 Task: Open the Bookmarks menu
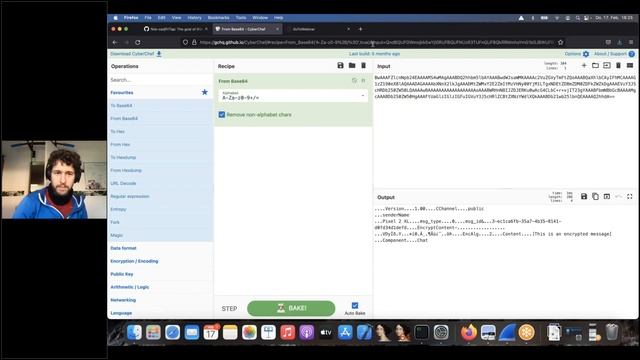coord(218,18)
